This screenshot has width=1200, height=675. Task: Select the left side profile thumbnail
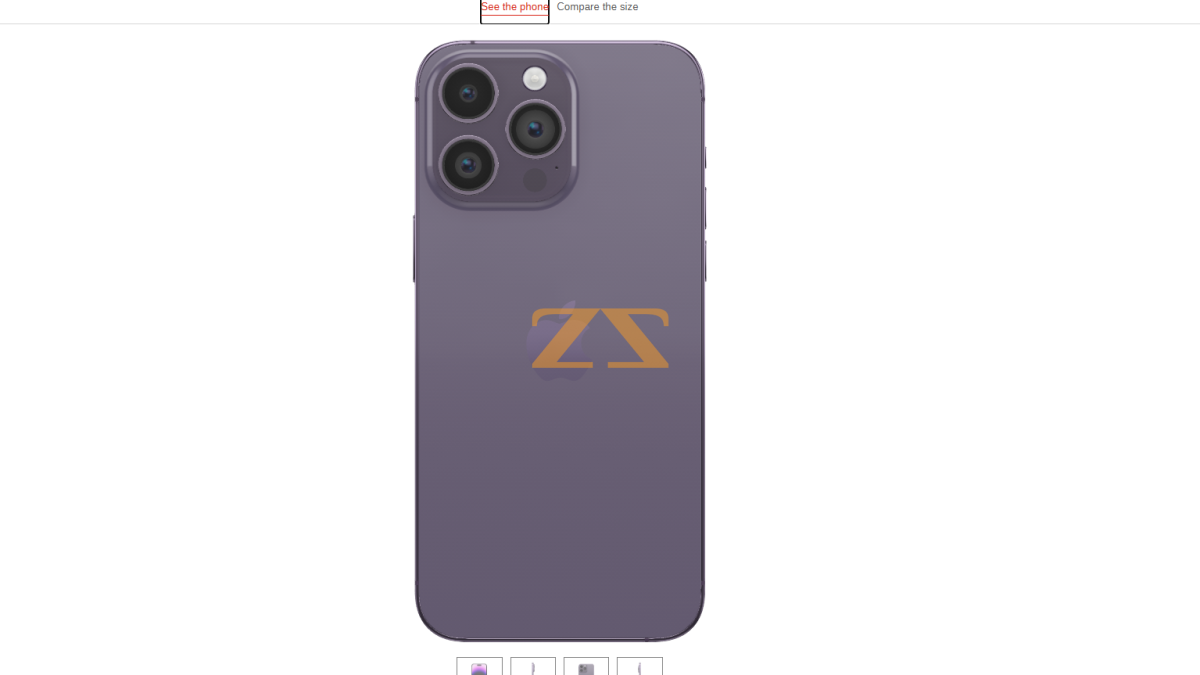point(533,666)
